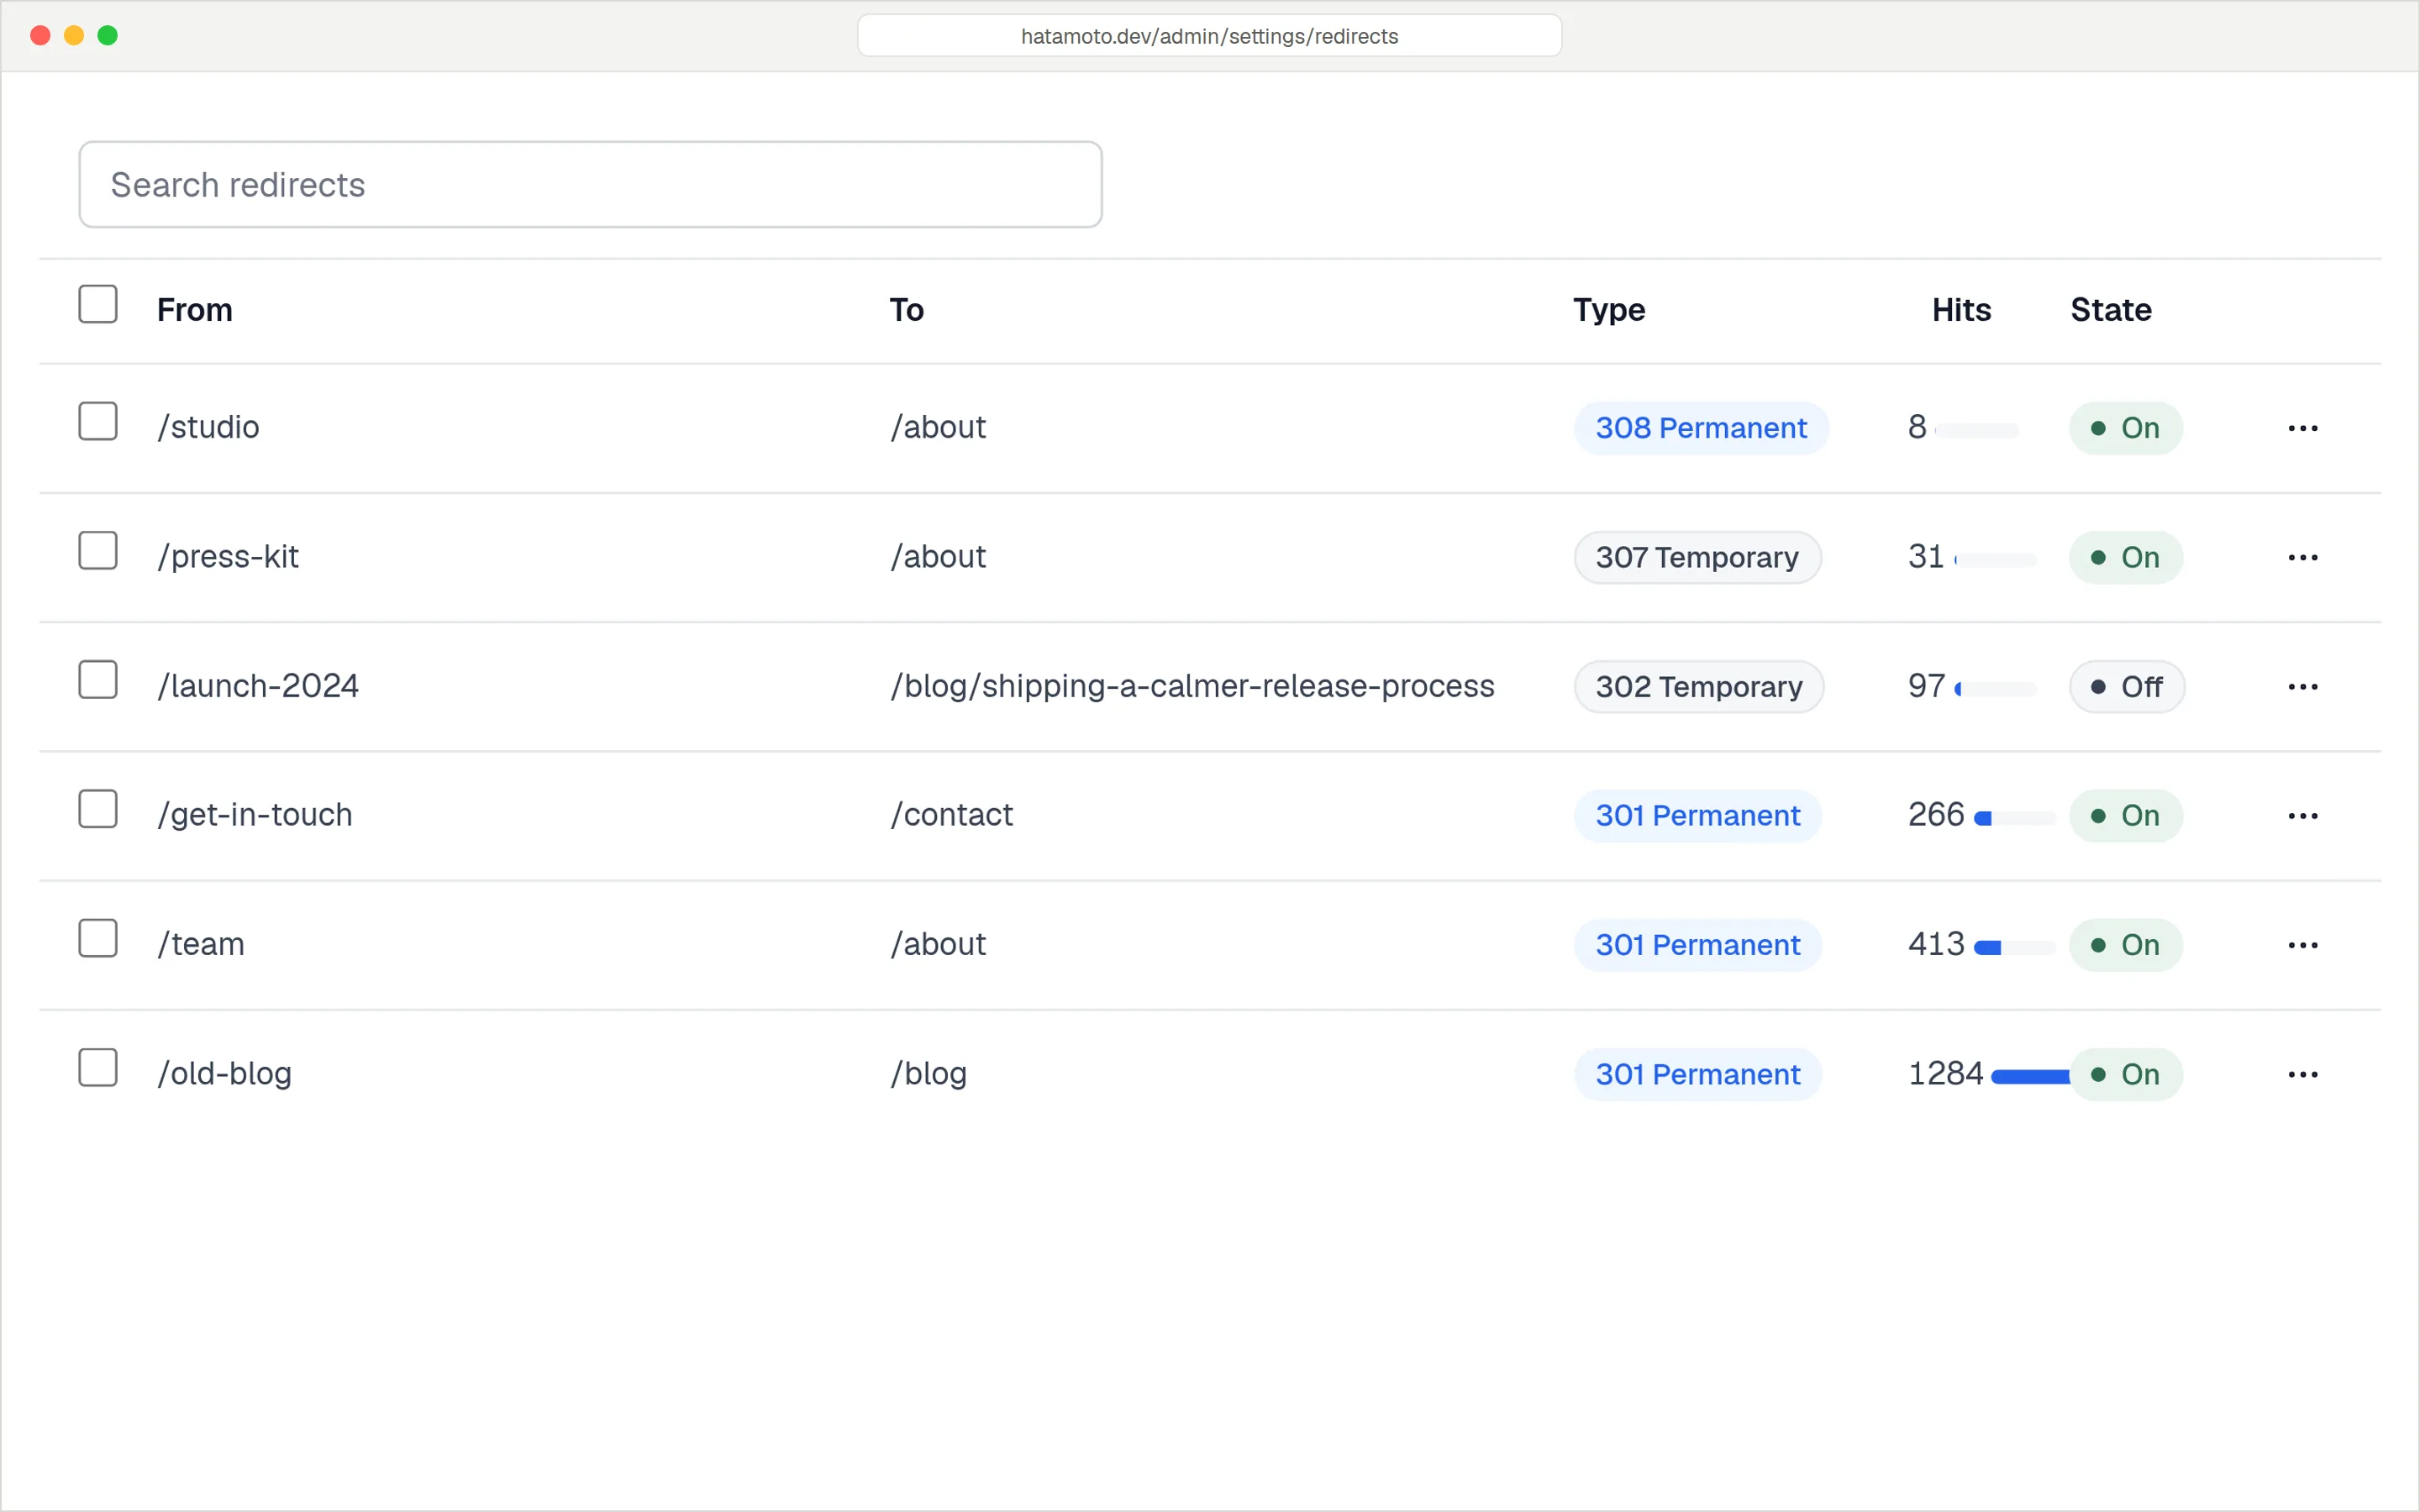Toggle the On state for /get-in-touch
Image resolution: width=2420 pixels, height=1512 pixels.
(x=2125, y=816)
